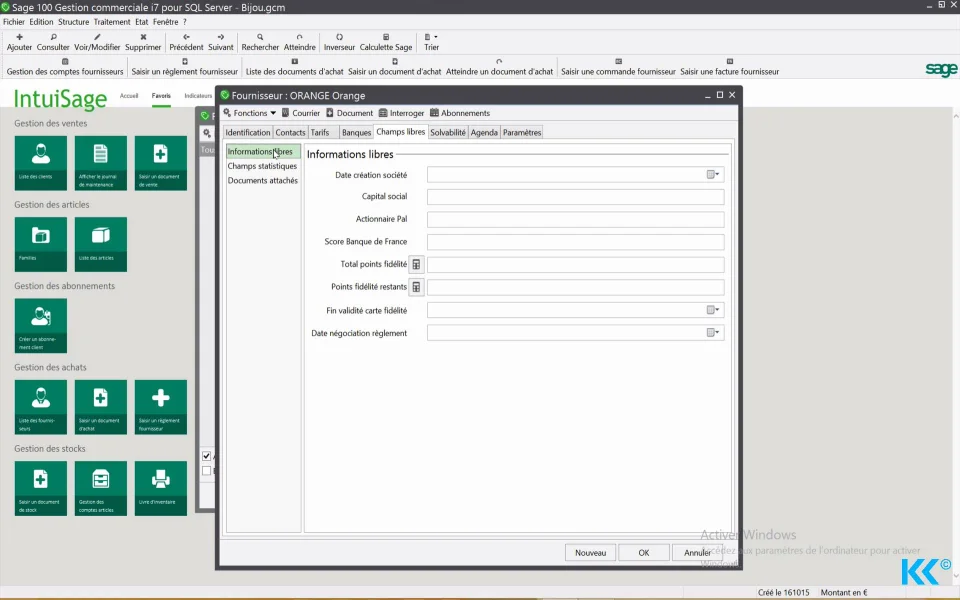The width and height of the screenshot is (960, 600).
Task: Open Afficher le journal de maintenance tile
Action: [101, 163]
